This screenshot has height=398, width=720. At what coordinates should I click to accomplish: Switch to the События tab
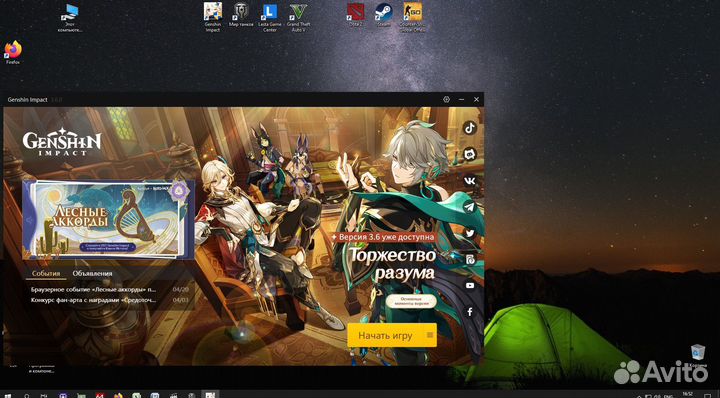click(46, 274)
